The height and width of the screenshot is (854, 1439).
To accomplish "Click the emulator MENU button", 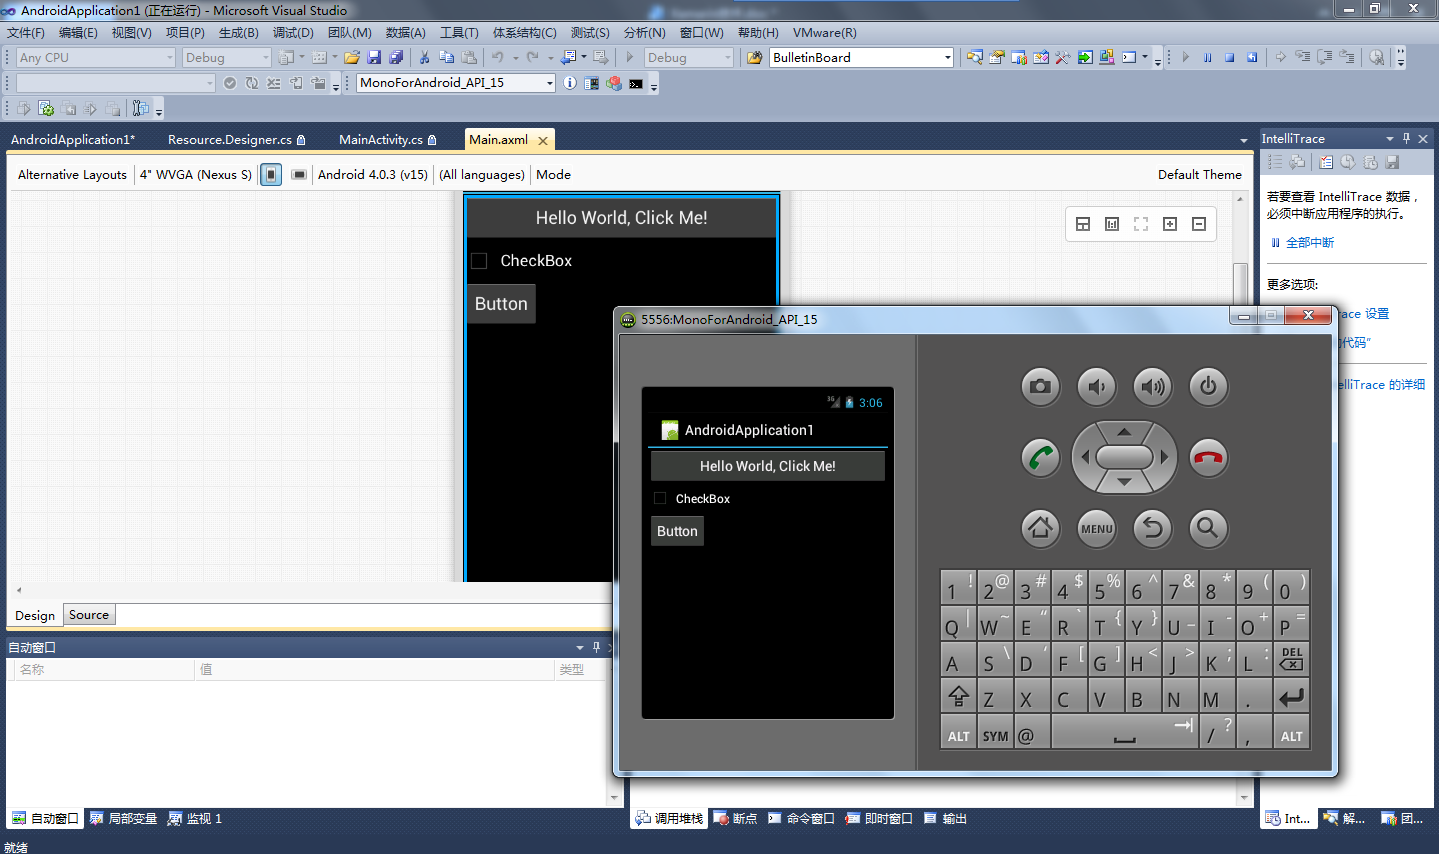I will (1097, 528).
